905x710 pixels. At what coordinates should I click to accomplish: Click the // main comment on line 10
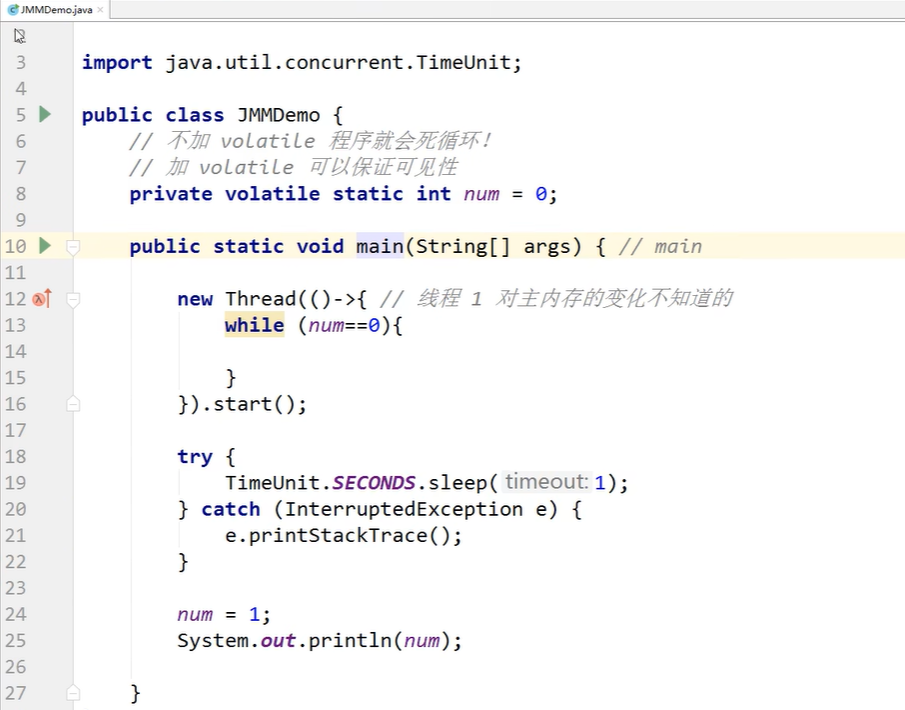click(660, 246)
